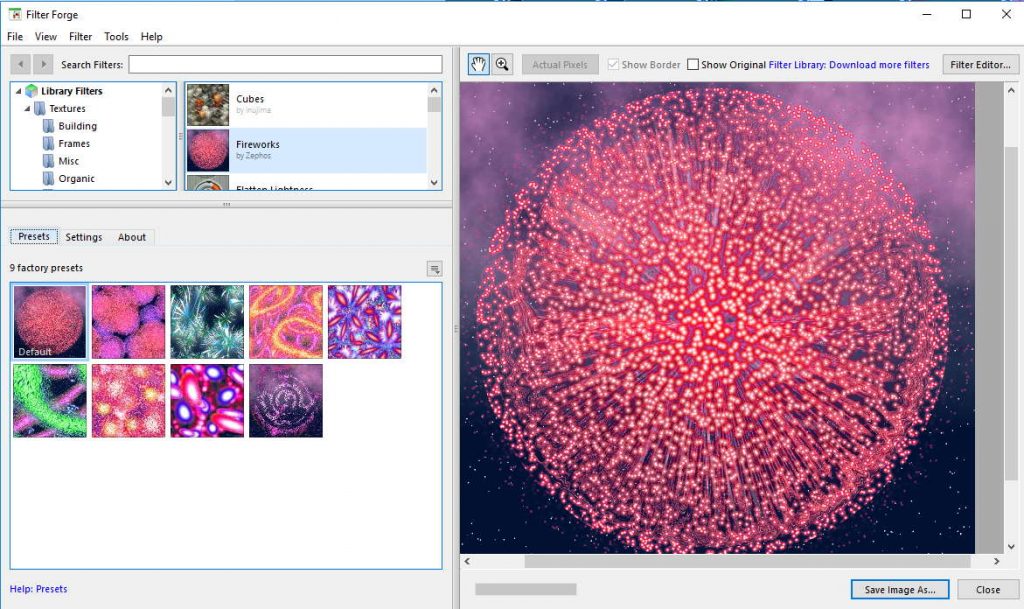Click the Frames folder icon
Viewport: 1024px width, 609px height.
tap(48, 144)
